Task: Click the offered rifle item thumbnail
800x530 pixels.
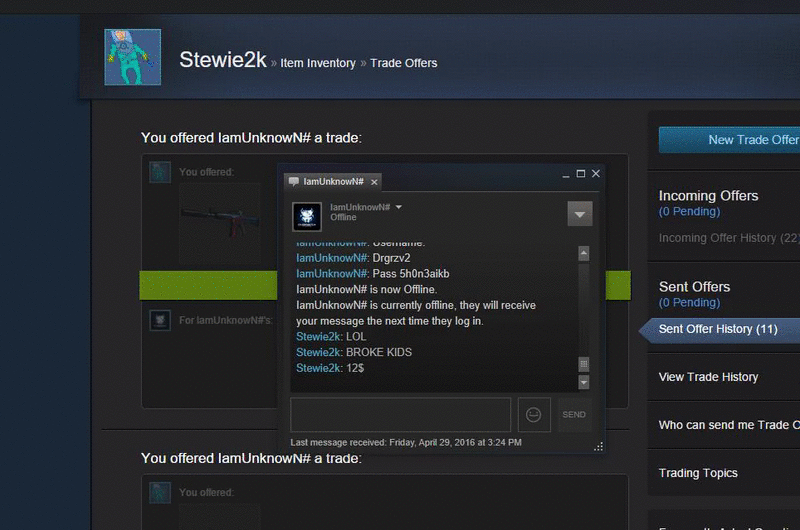Action: tap(220, 223)
